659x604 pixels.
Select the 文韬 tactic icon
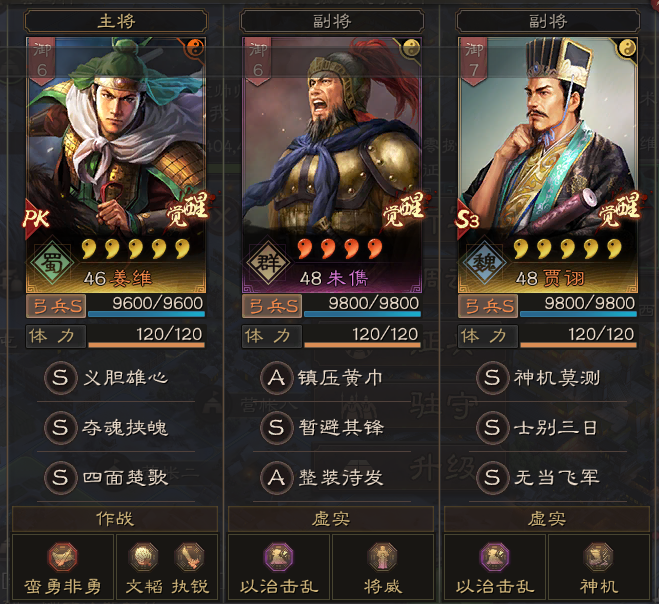click(144, 557)
